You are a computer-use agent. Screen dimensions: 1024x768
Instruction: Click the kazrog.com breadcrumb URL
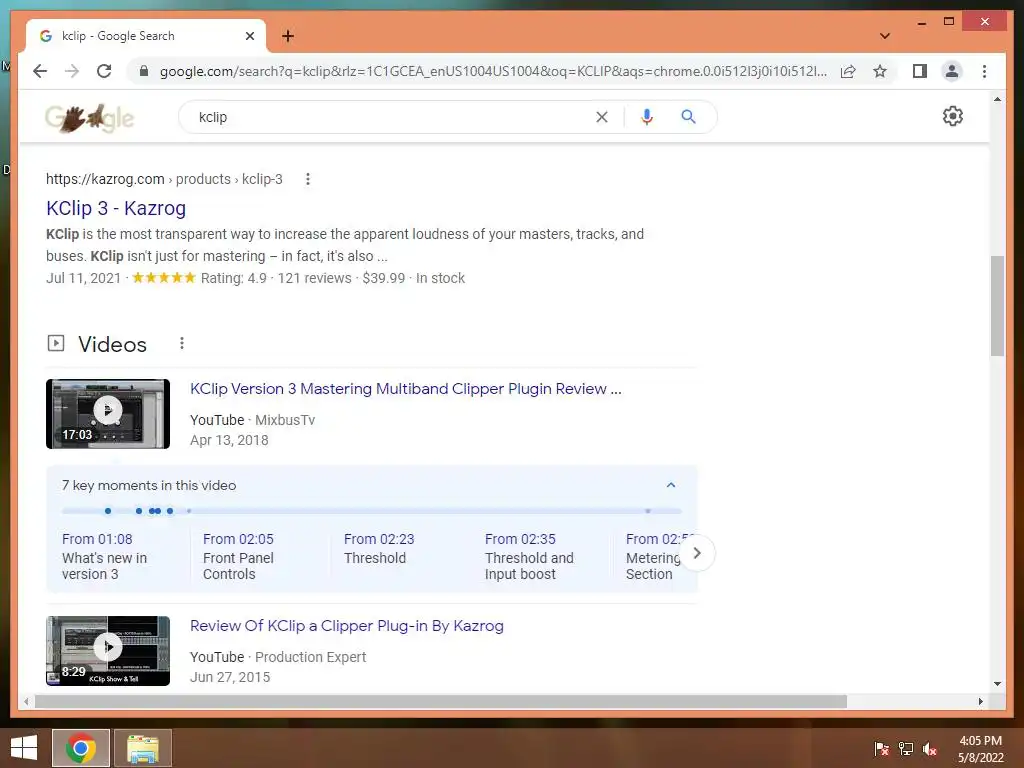[164, 179]
